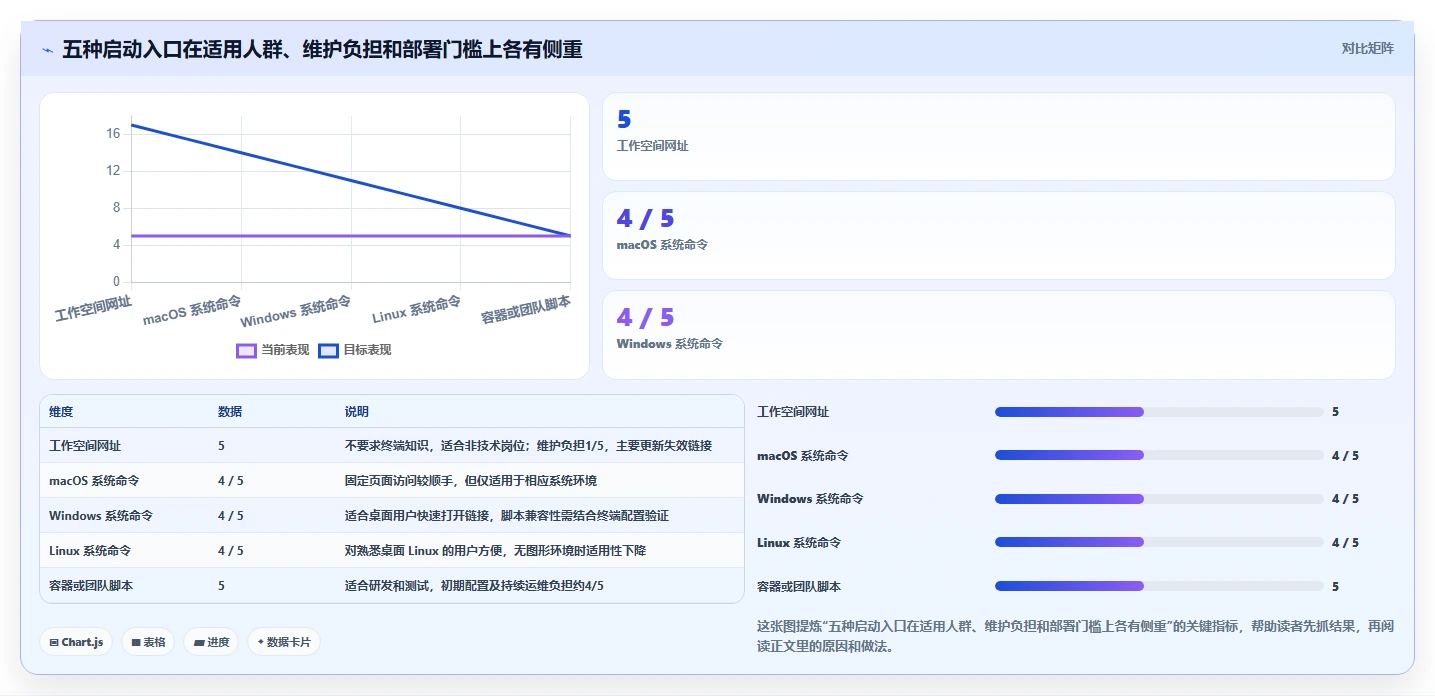Click the table description 适合桌面用户快速打开链接
This screenshot has width=1435, height=696.
(507, 516)
